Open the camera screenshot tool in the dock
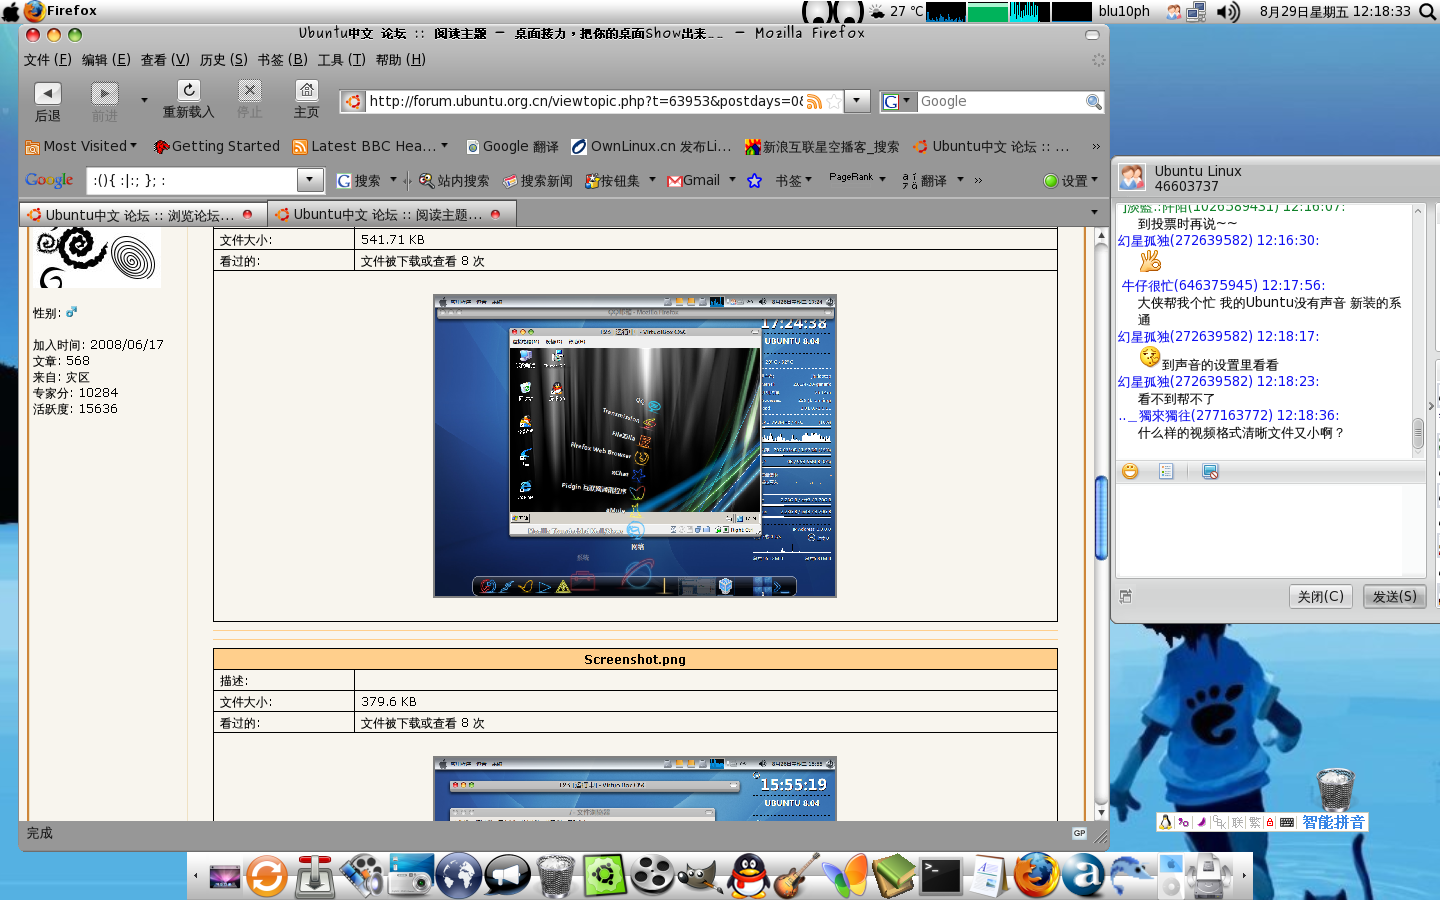 click(x=411, y=875)
